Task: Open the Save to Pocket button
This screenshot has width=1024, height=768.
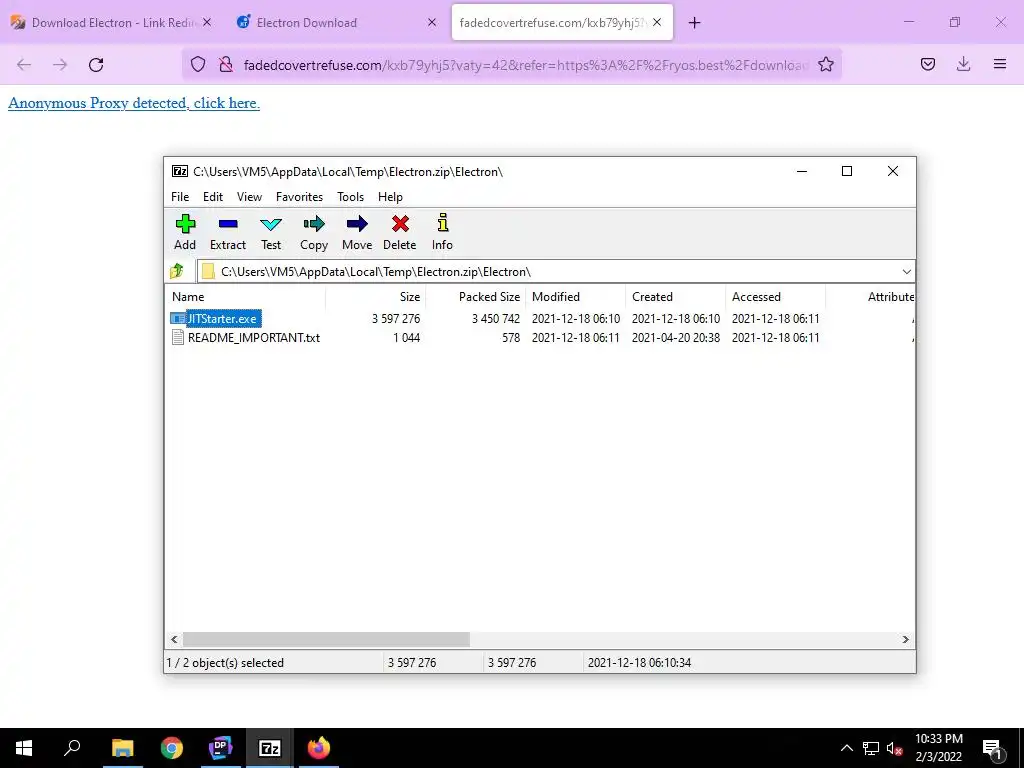Action: click(x=927, y=64)
